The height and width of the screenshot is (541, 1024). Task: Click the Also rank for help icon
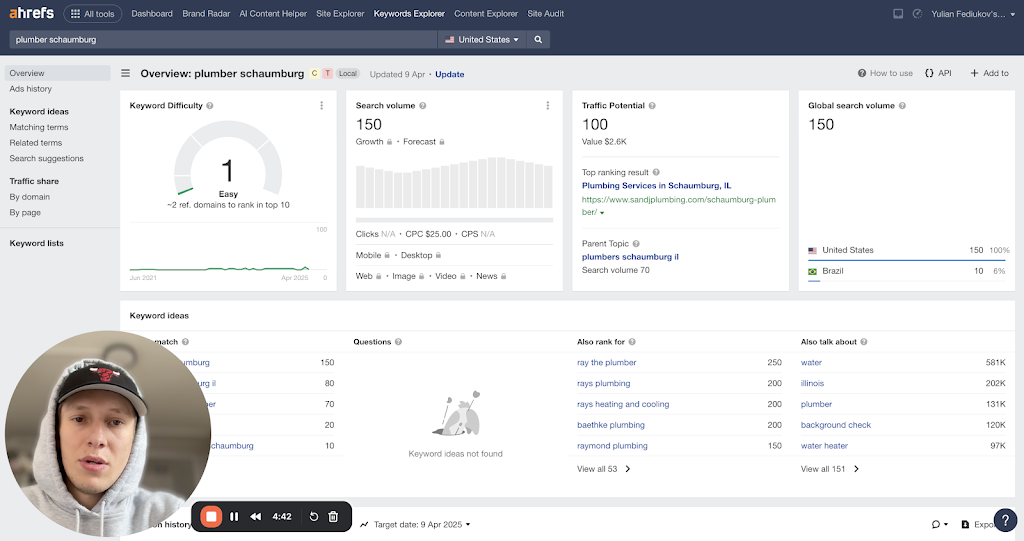tap(632, 342)
